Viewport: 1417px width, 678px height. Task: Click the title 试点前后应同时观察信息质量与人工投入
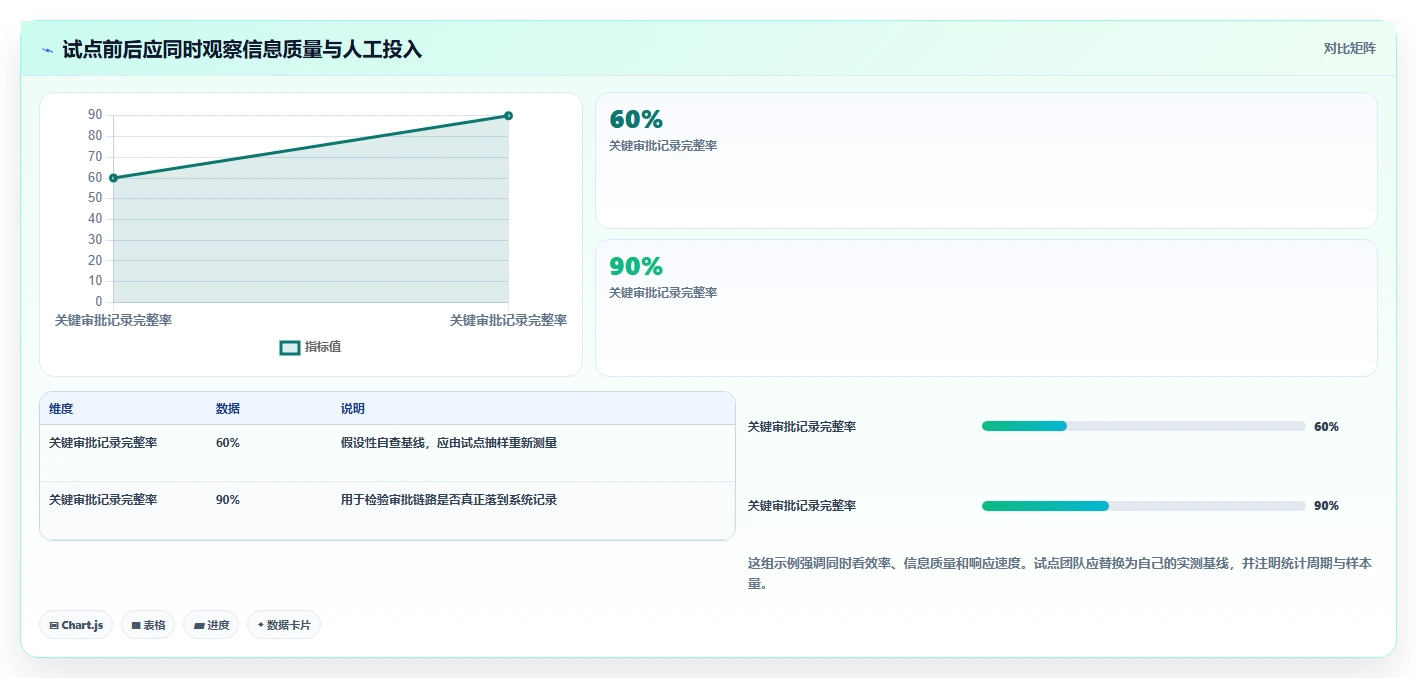242,49
